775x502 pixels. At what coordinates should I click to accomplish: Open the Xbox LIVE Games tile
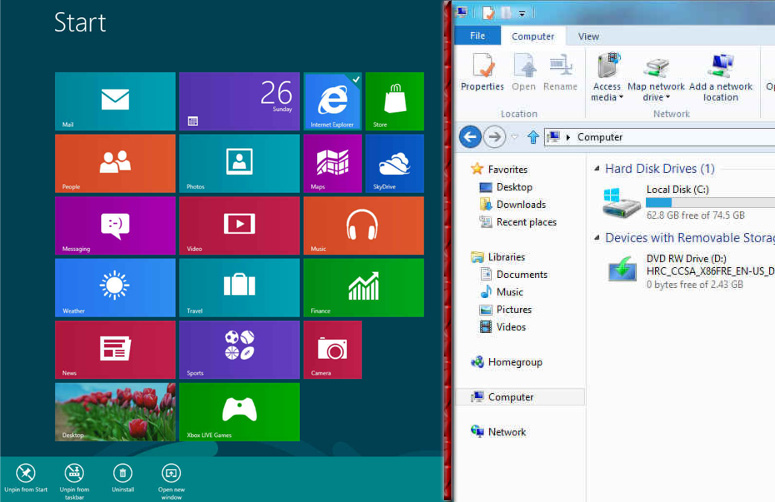pyautogui.click(x=239, y=412)
